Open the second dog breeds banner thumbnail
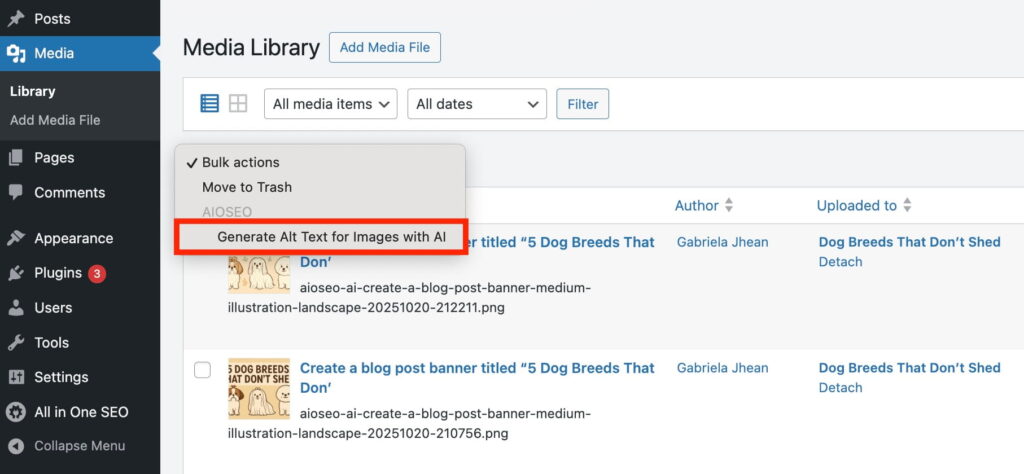Image resolution: width=1024 pixels, height=474 pixels. tap(258, 388)
